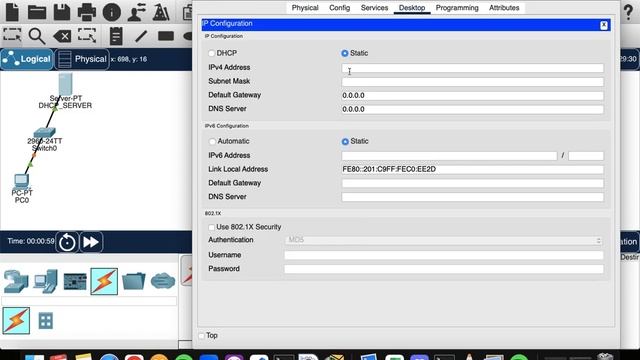Click the Link Local Address field

[x=472, y=169]
